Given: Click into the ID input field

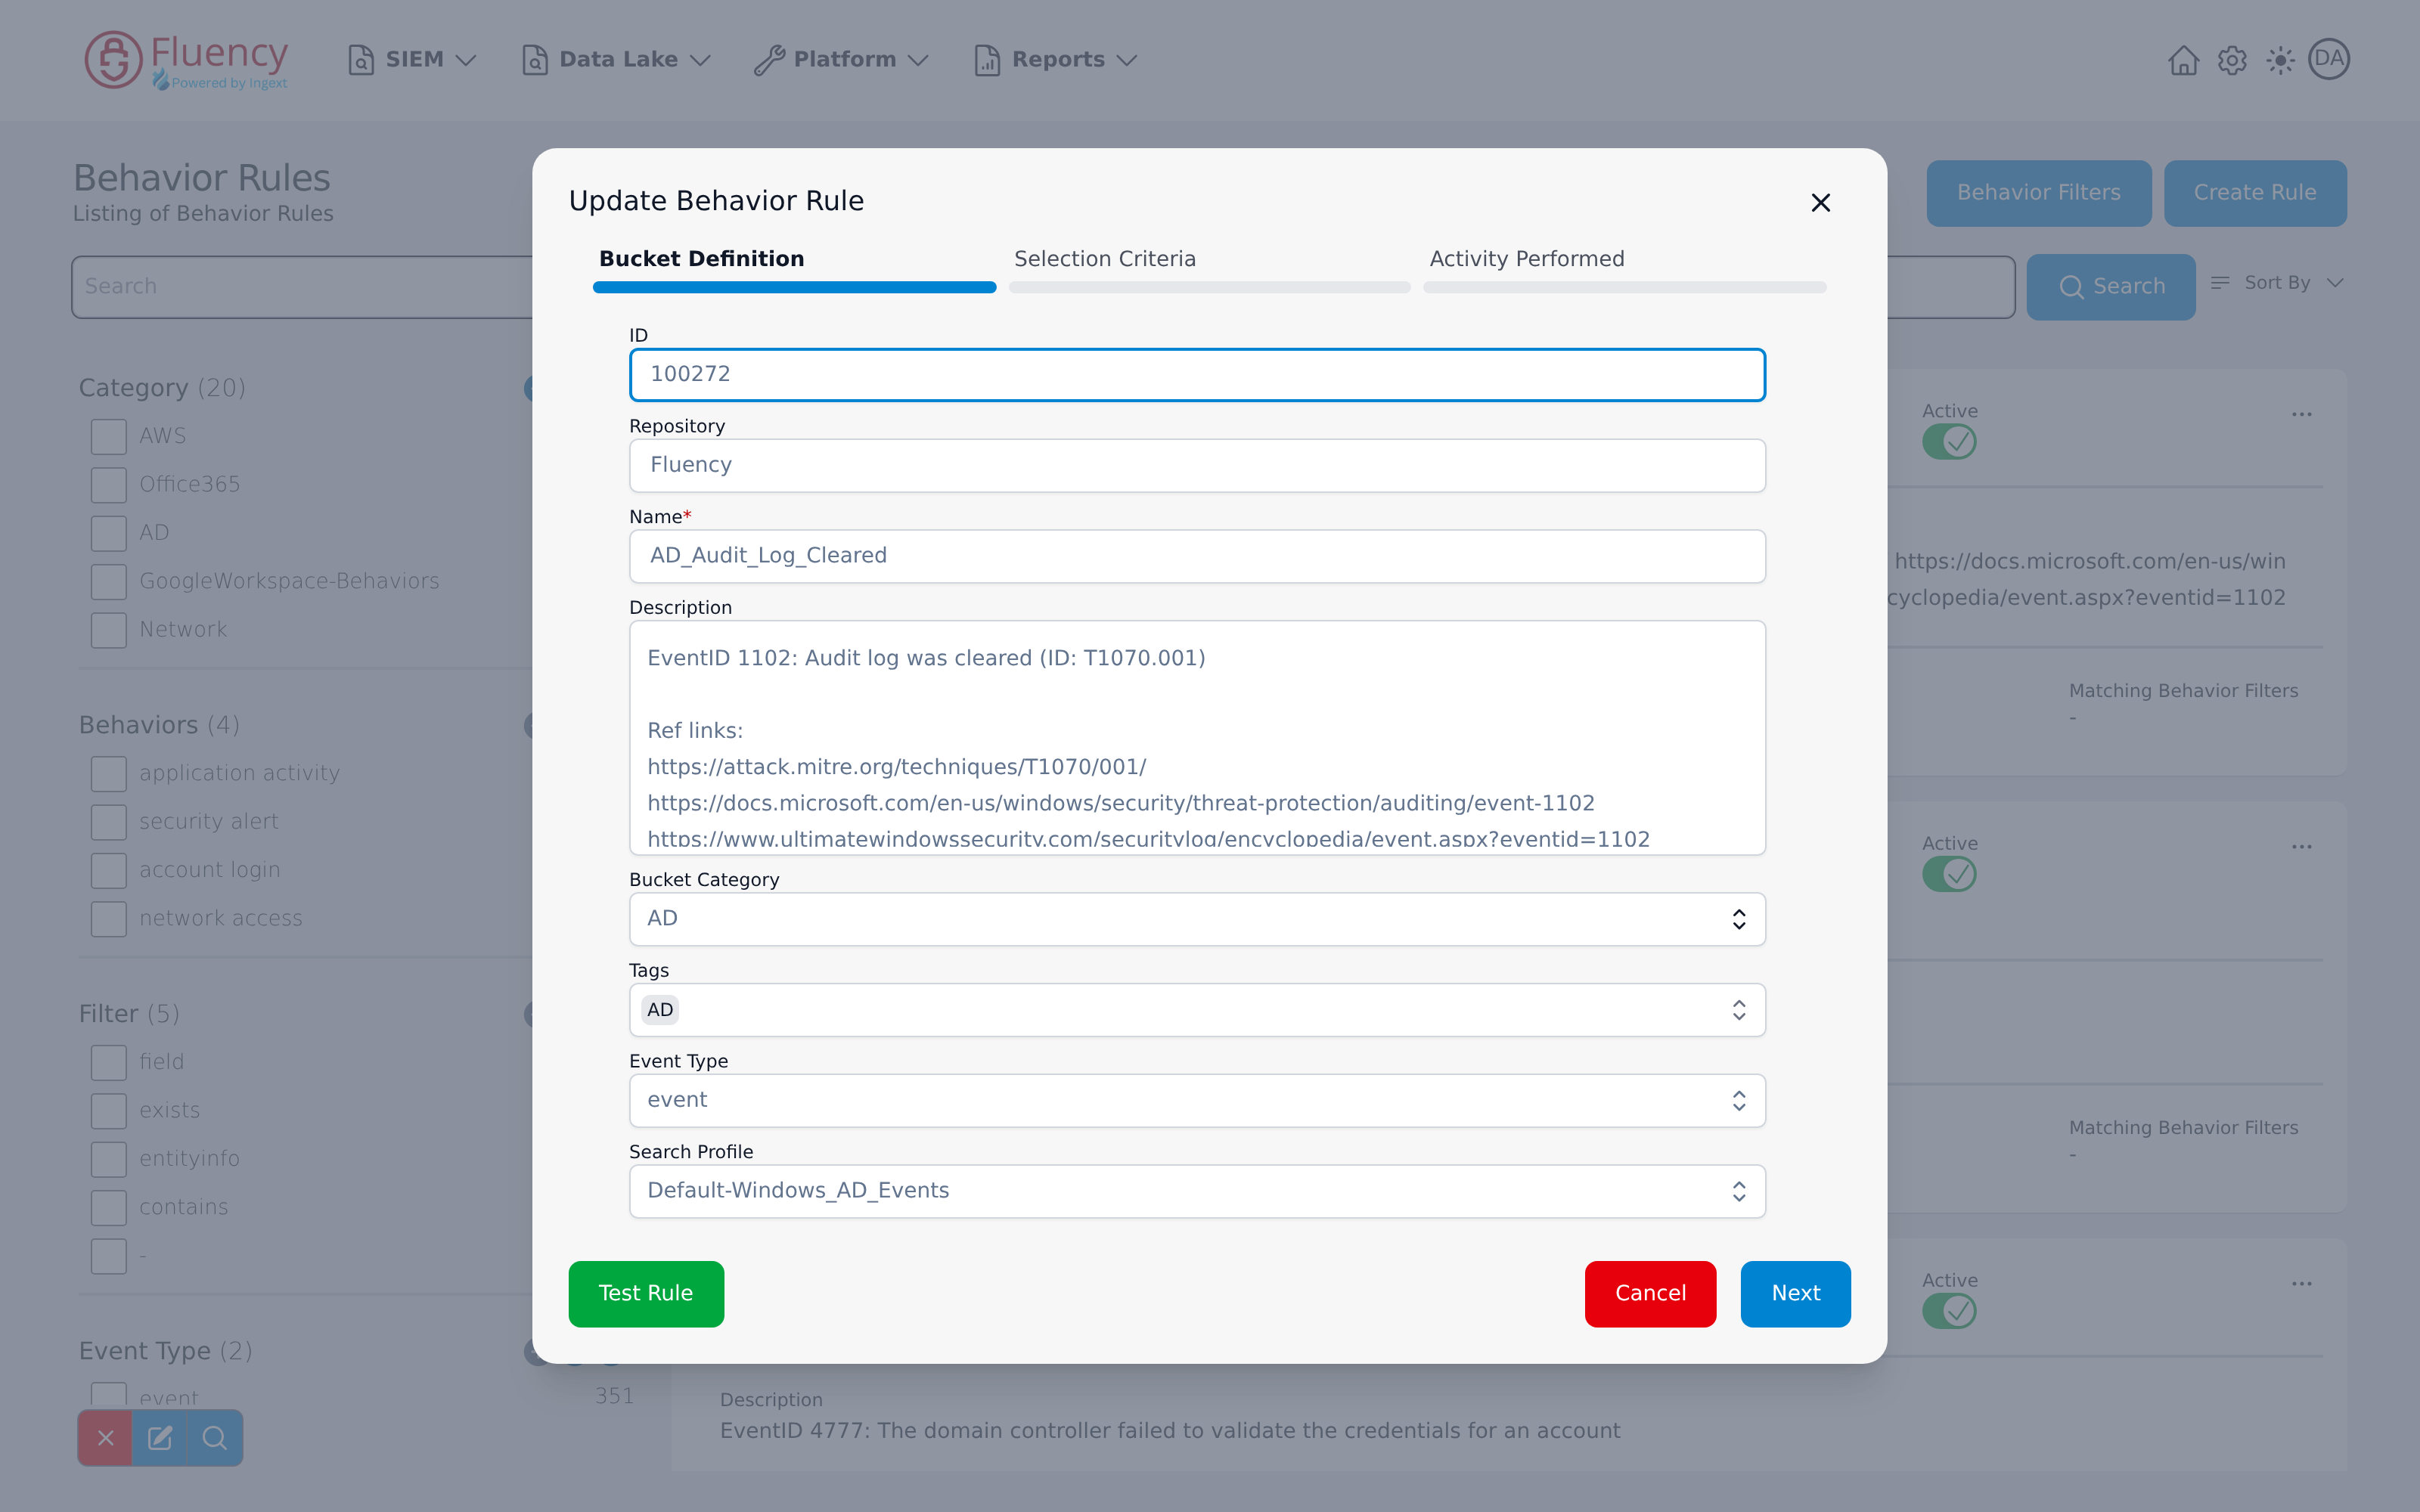Looking at the screenshot, I should pos(1197,375).
